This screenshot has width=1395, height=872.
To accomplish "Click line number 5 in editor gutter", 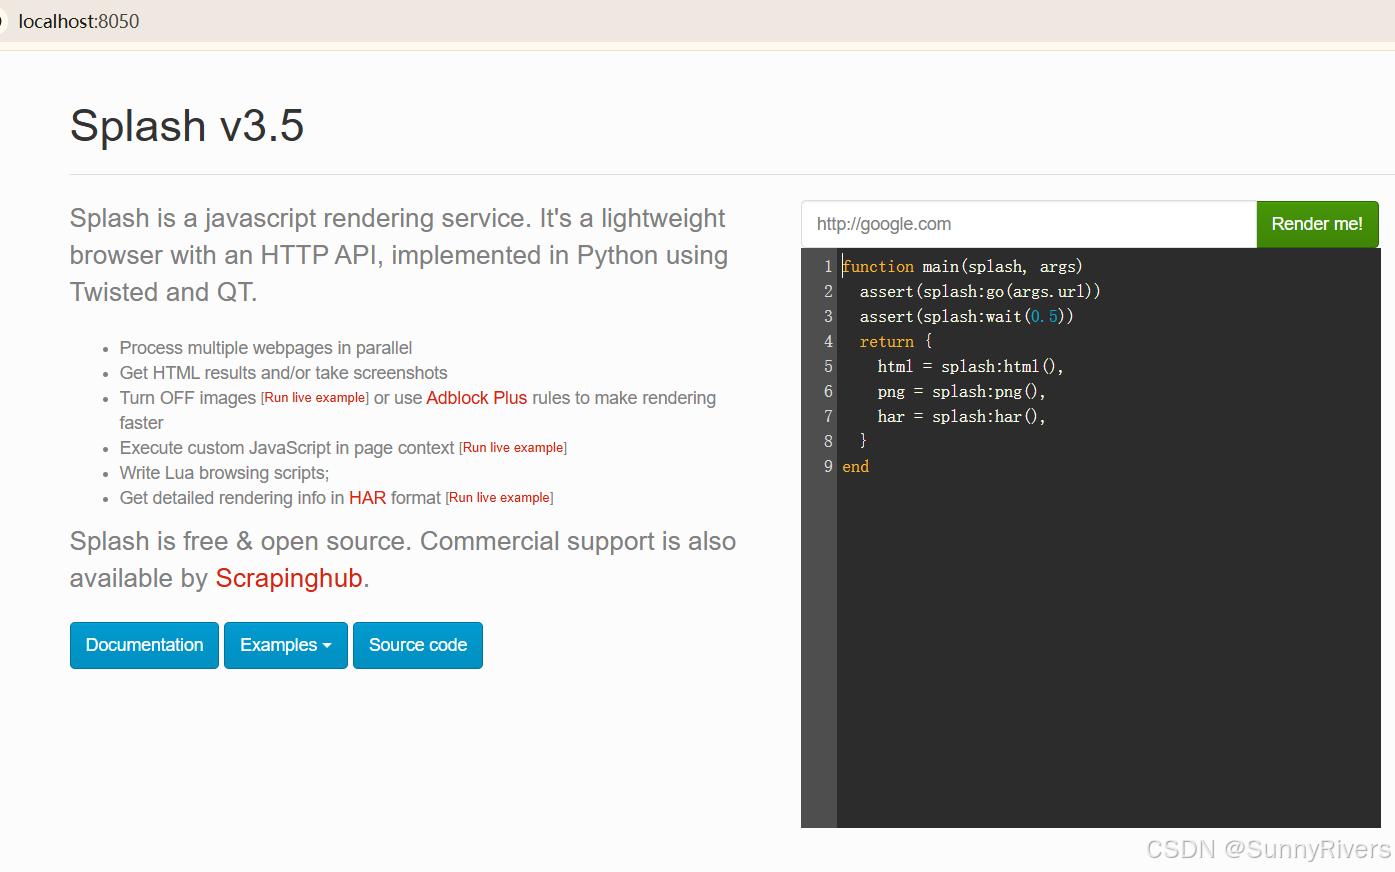I will click(x=828, y=366).
